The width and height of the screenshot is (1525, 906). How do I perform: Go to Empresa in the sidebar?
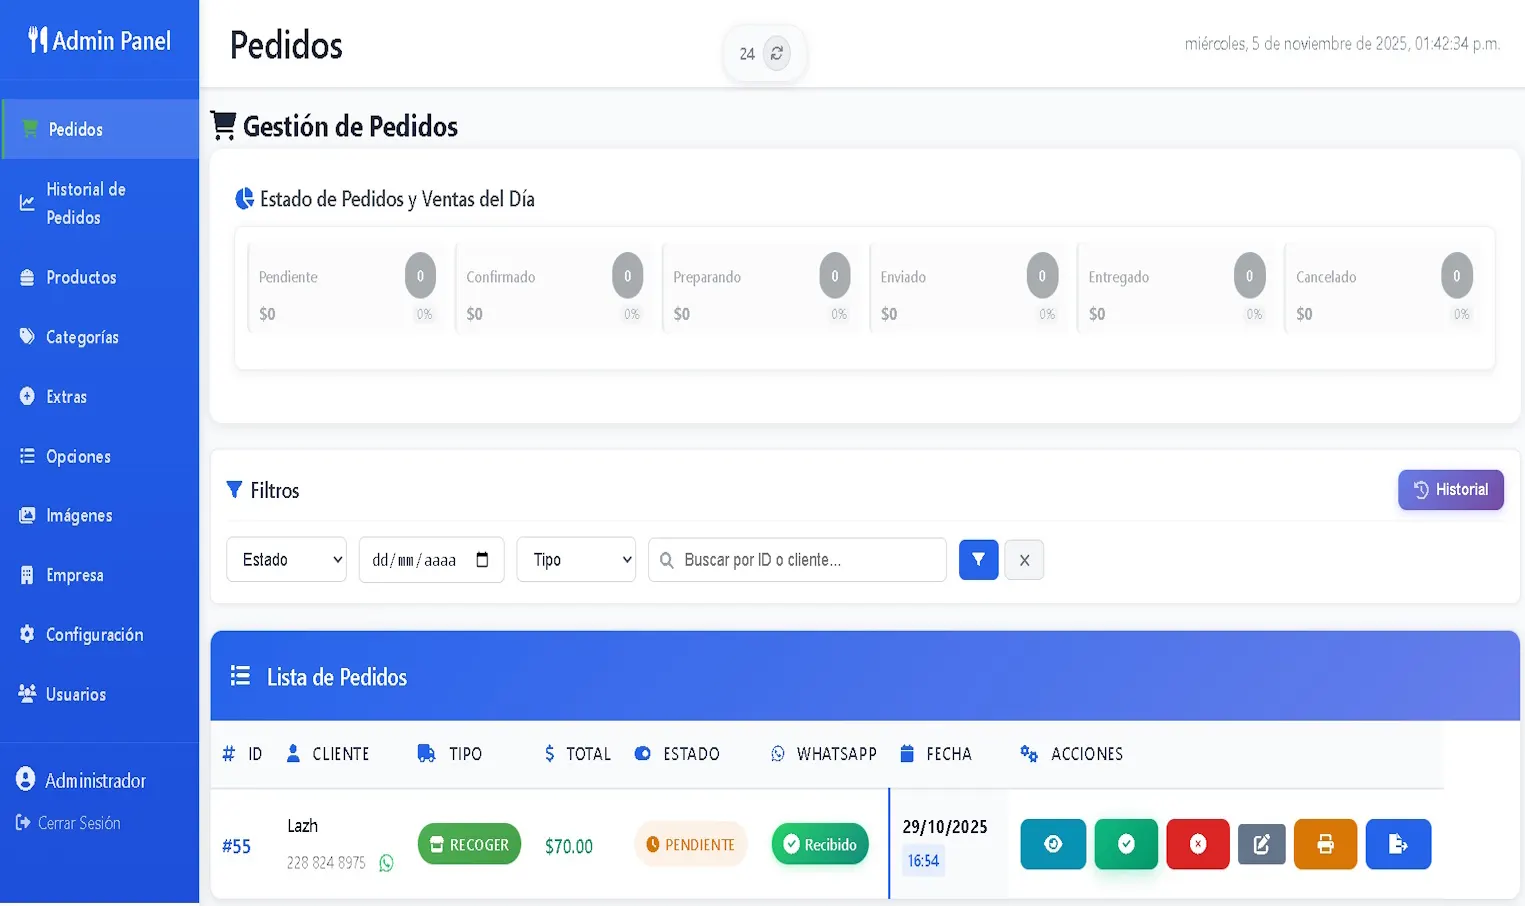100,575
